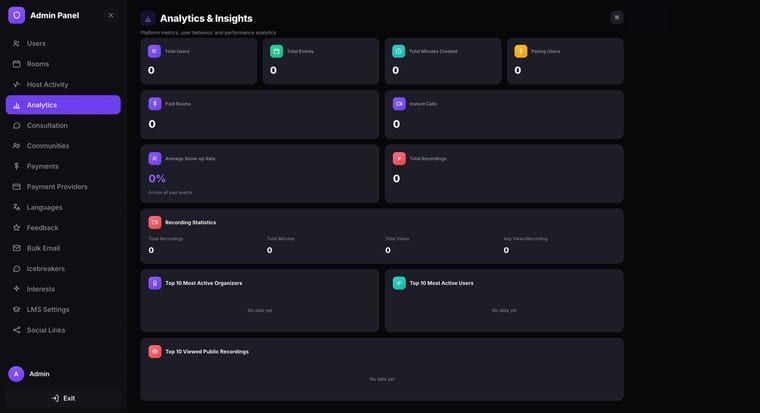Click the chart icon beside Analytics & Insights
The width and height of the screenshot is (760, 413).
click(x=148, y=19)
